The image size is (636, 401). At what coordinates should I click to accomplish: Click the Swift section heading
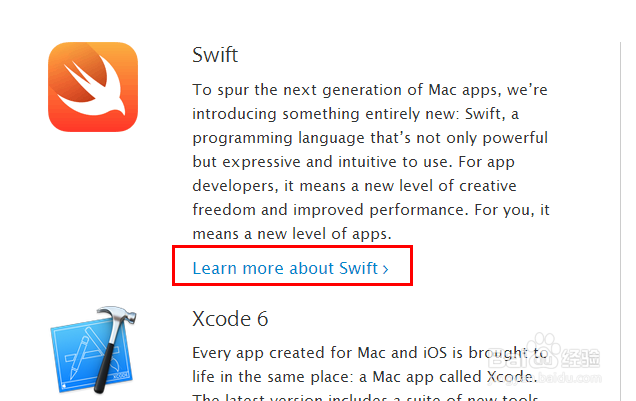click(215, 55)
